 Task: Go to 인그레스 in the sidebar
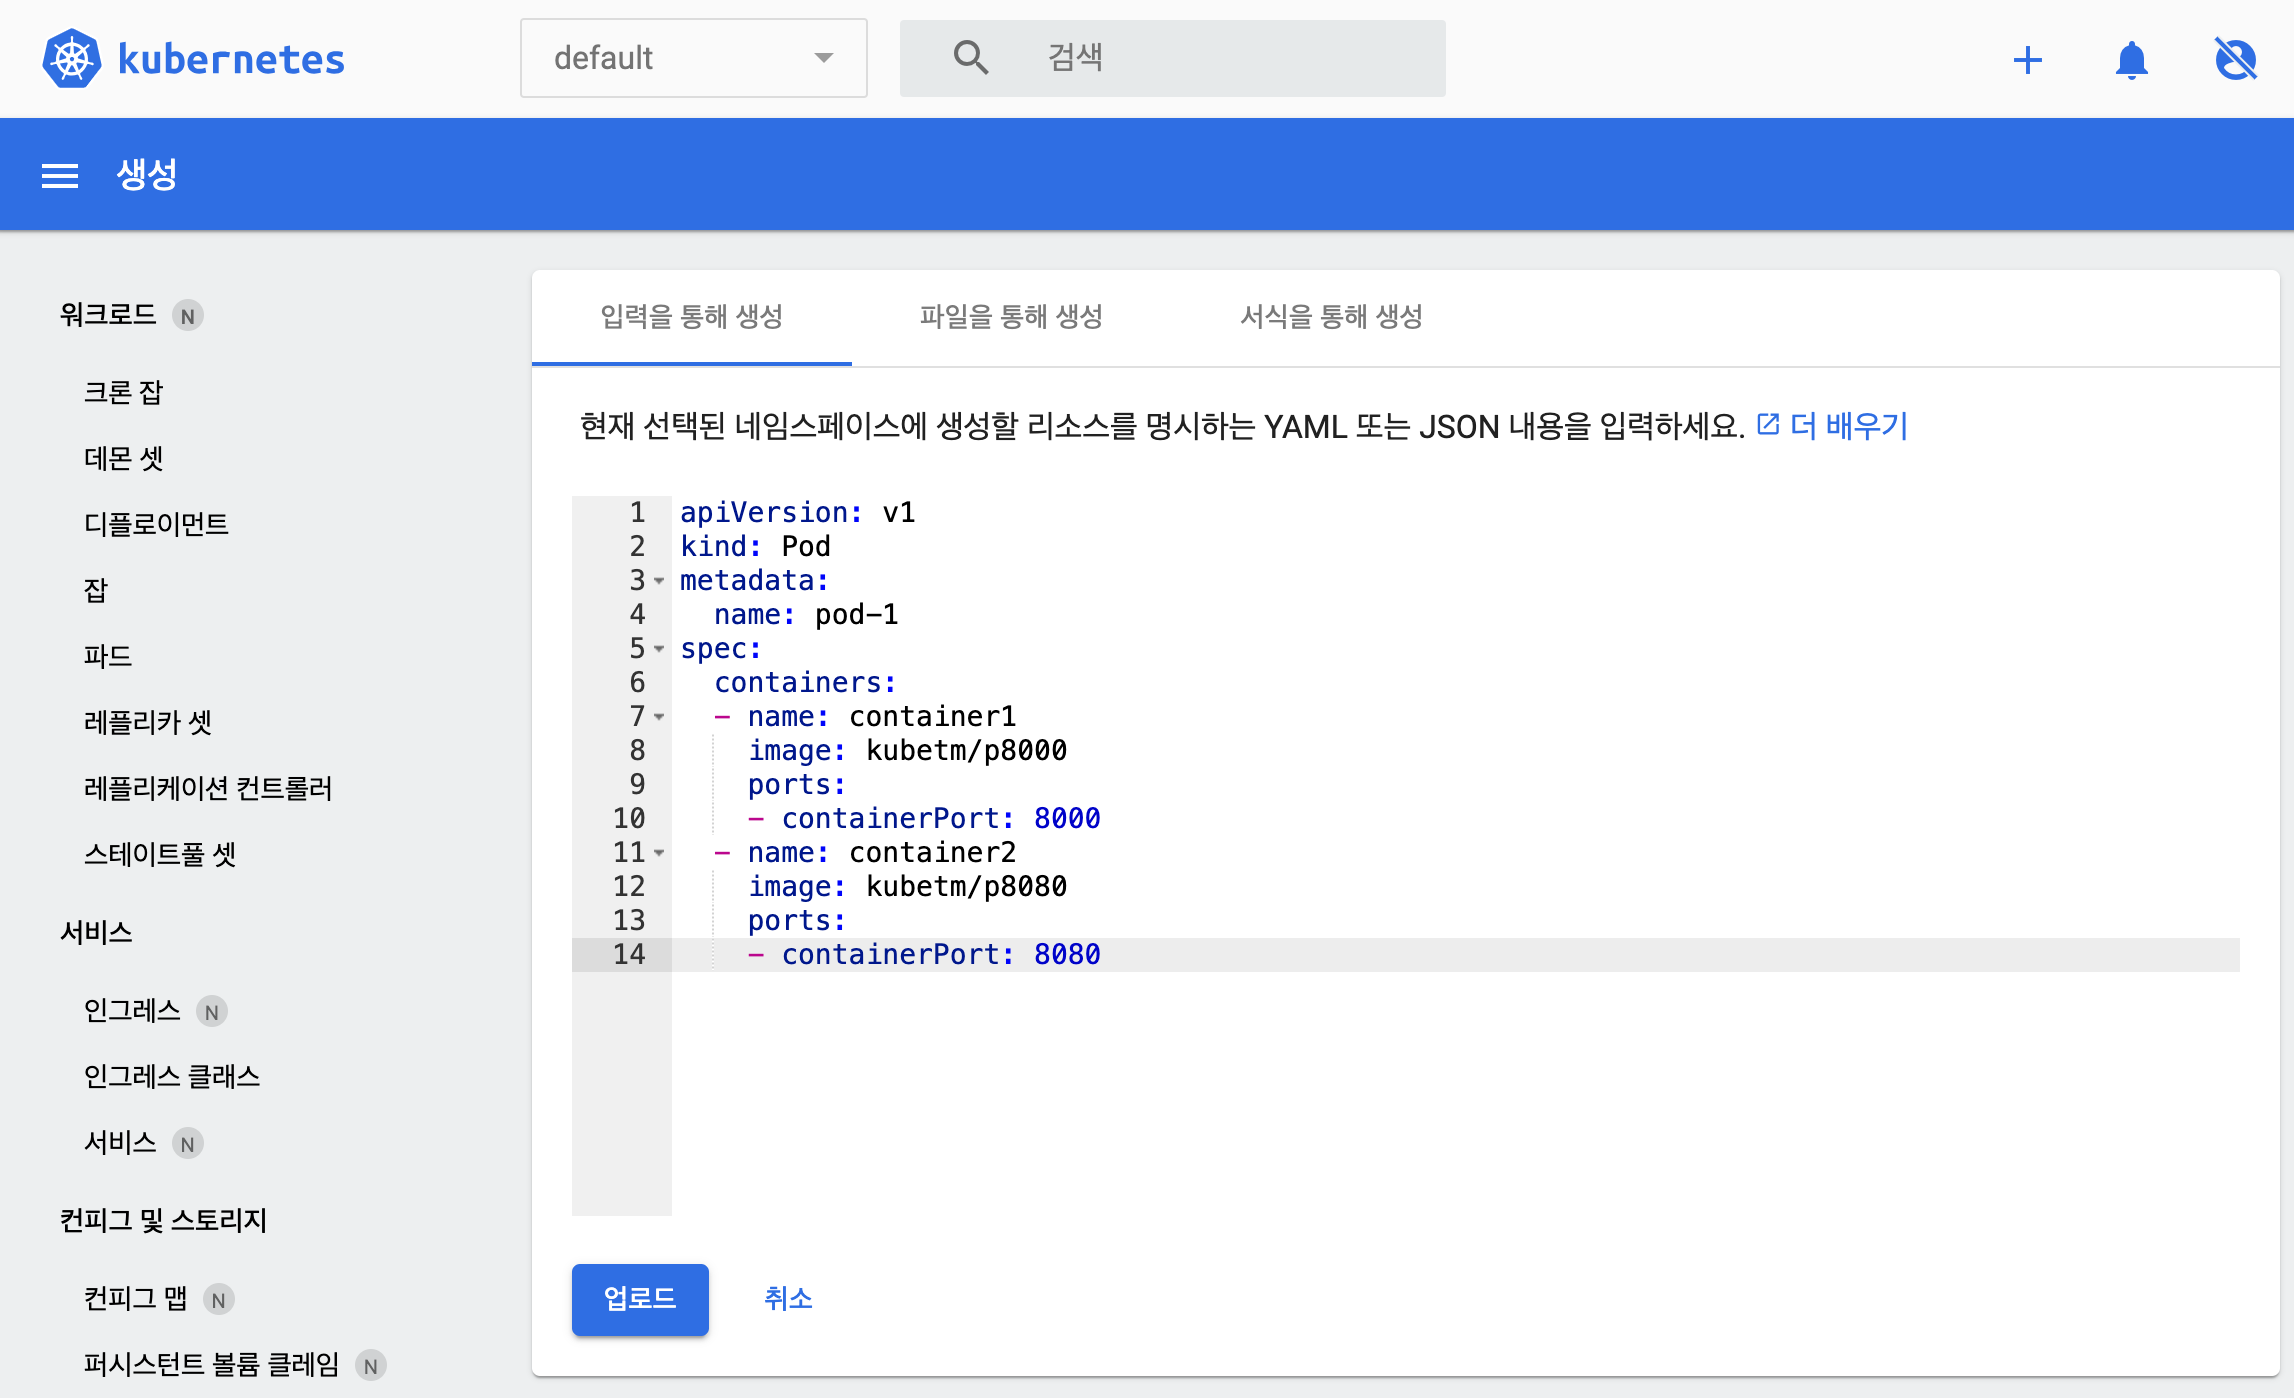pyautogui.click(x=132, y=1010)
